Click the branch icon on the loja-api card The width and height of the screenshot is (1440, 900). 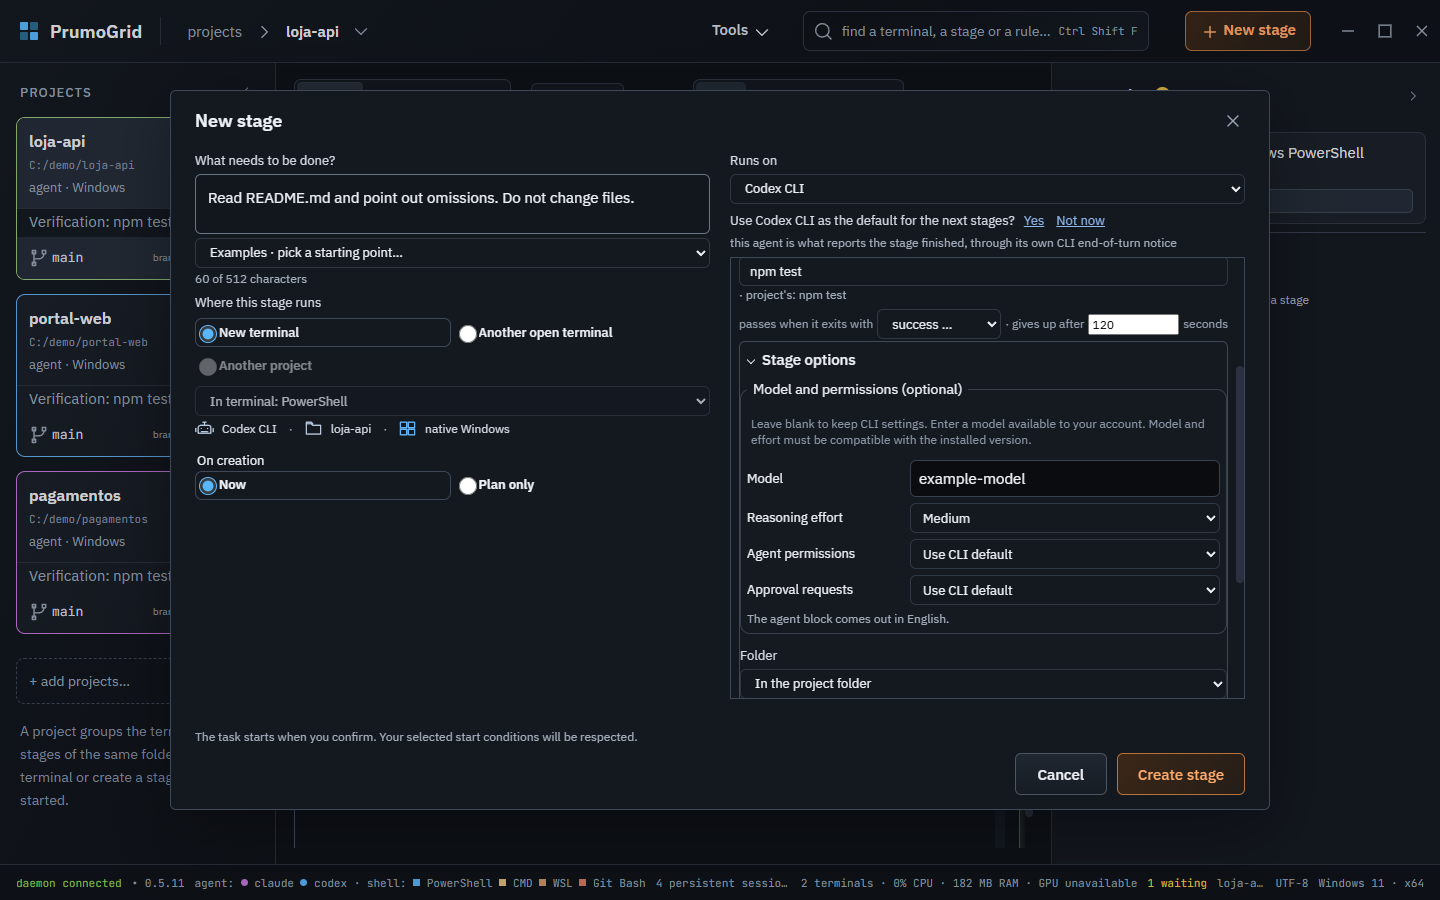38,257
